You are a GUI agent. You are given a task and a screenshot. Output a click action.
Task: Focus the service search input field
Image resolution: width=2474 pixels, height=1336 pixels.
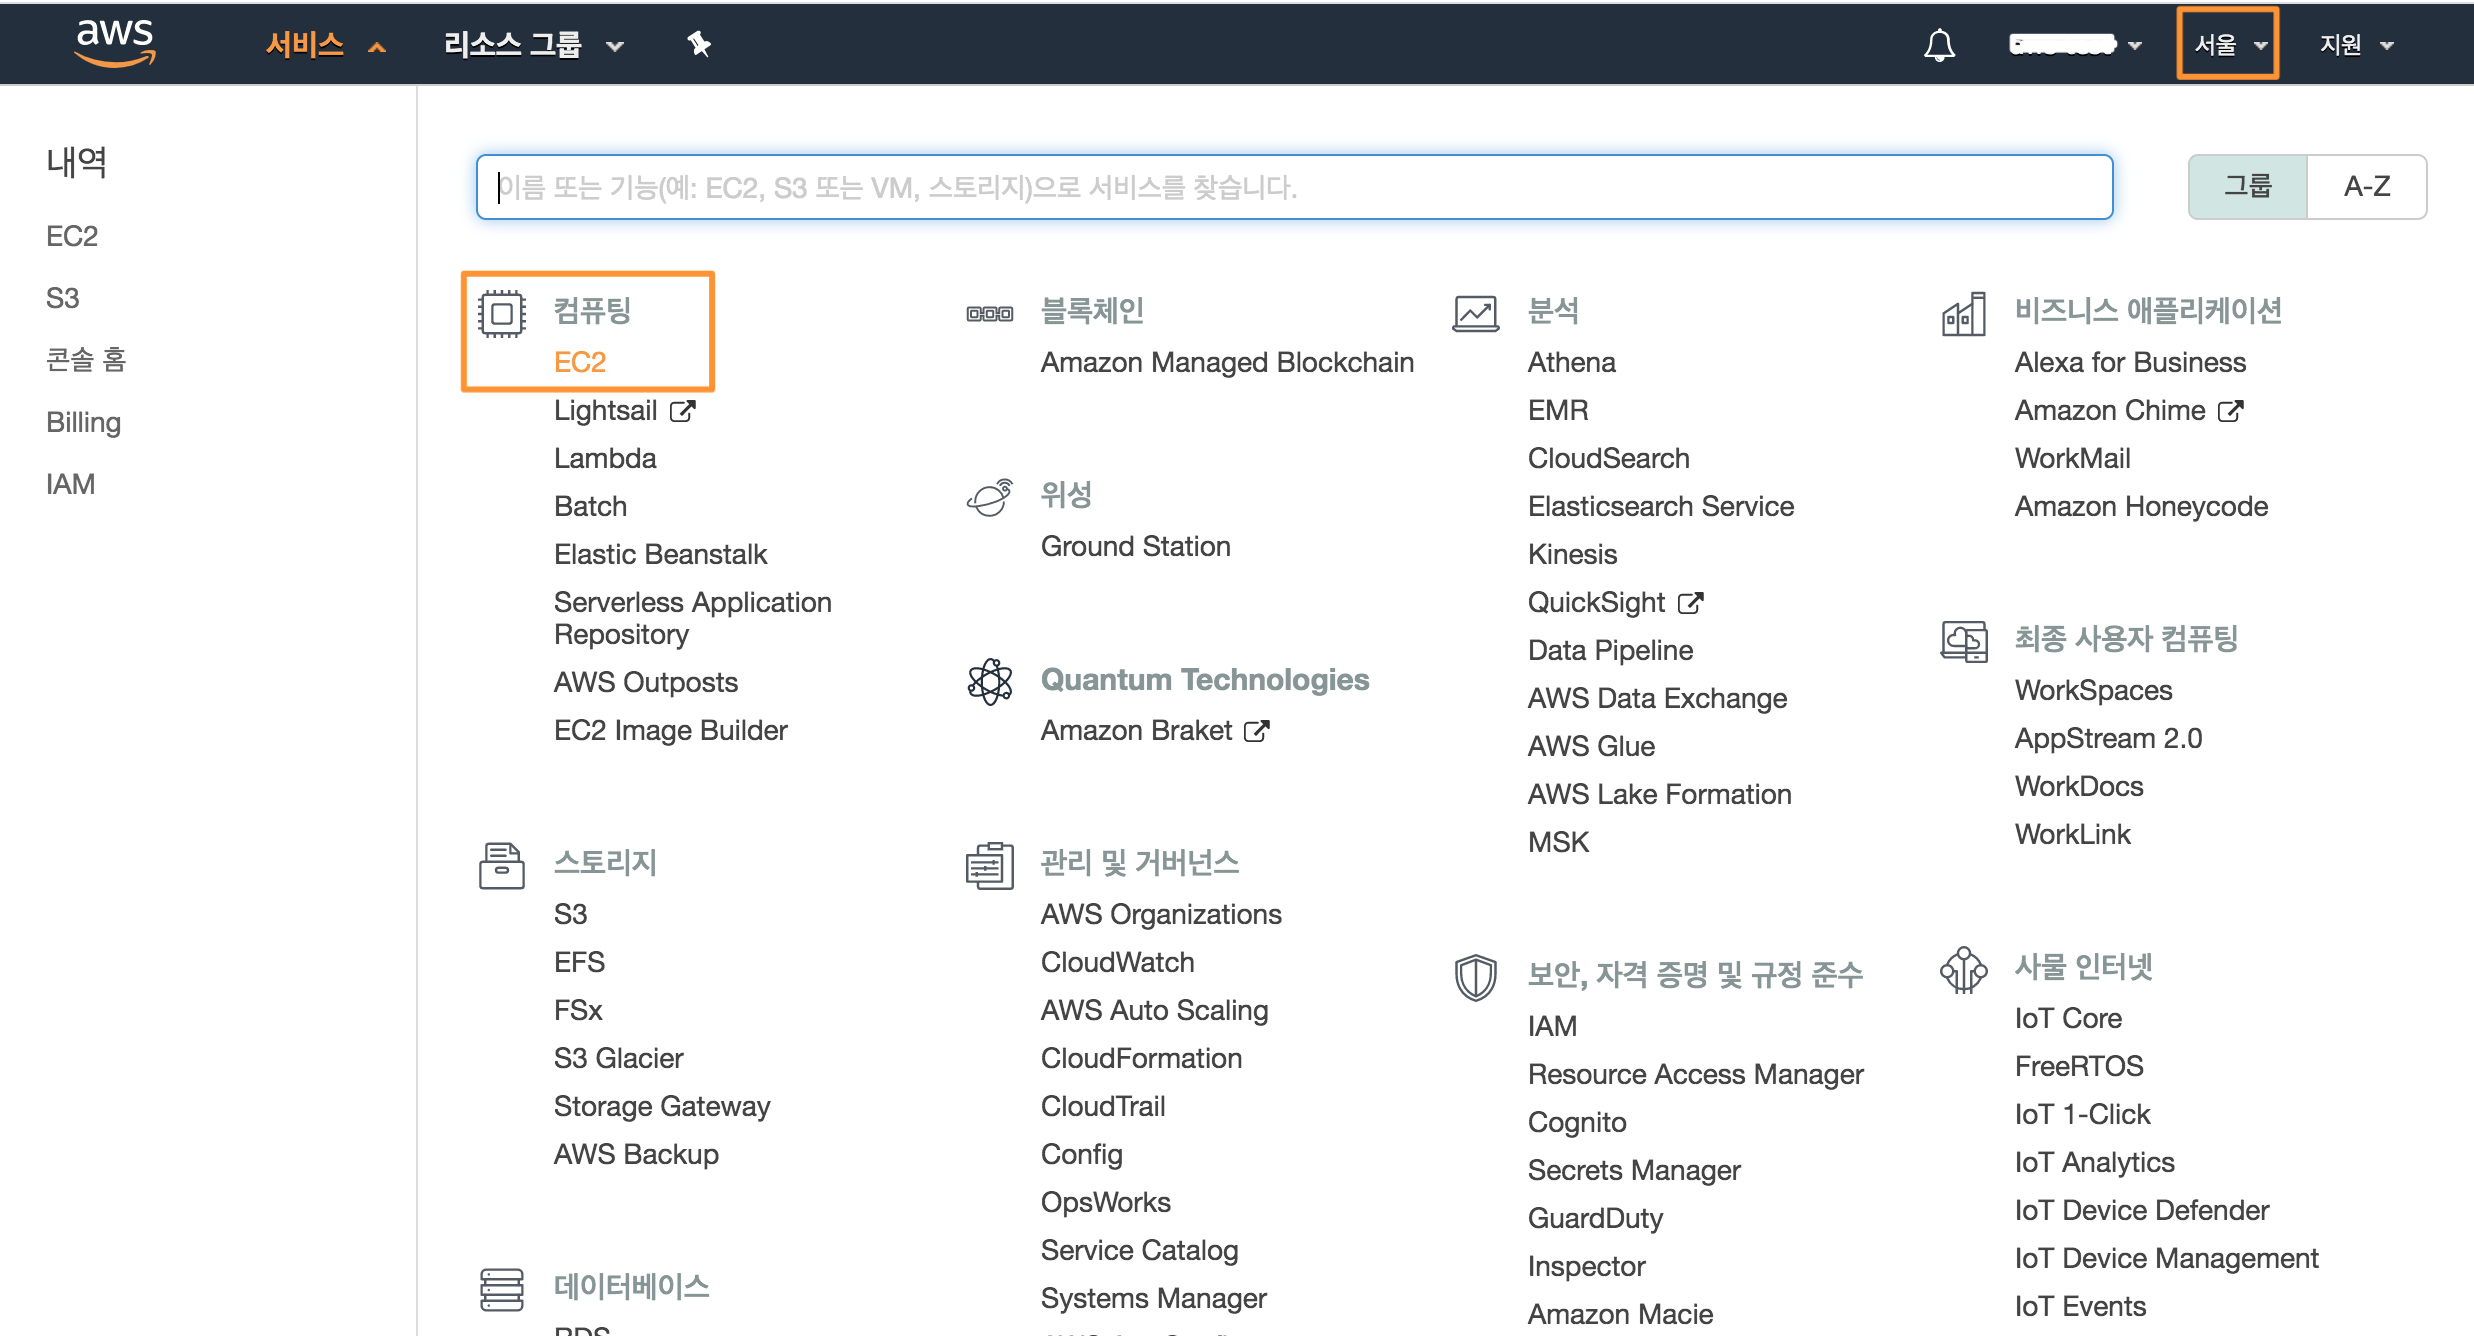tap(1294, 187)
